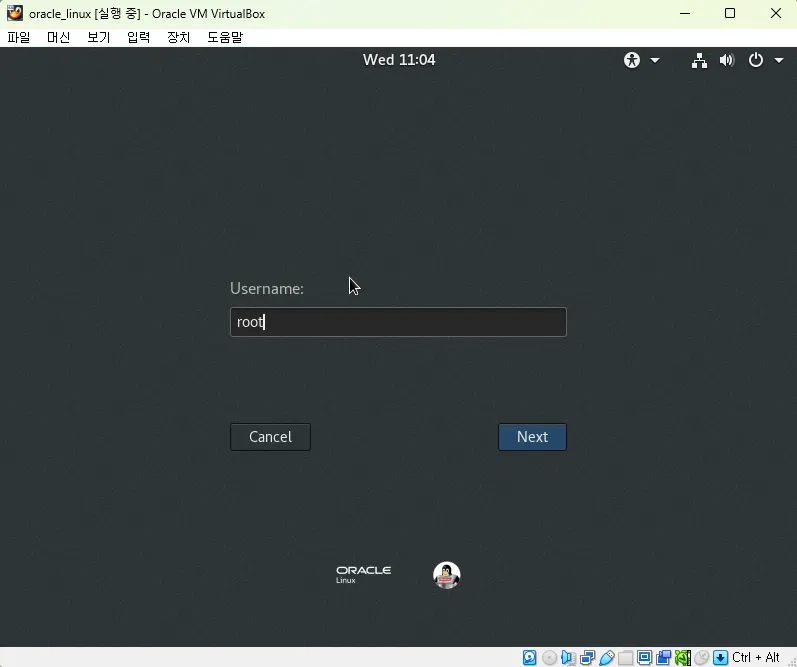Expand the system menu dropdown arrow
This screenshot has width=797, height=667.
779,60
